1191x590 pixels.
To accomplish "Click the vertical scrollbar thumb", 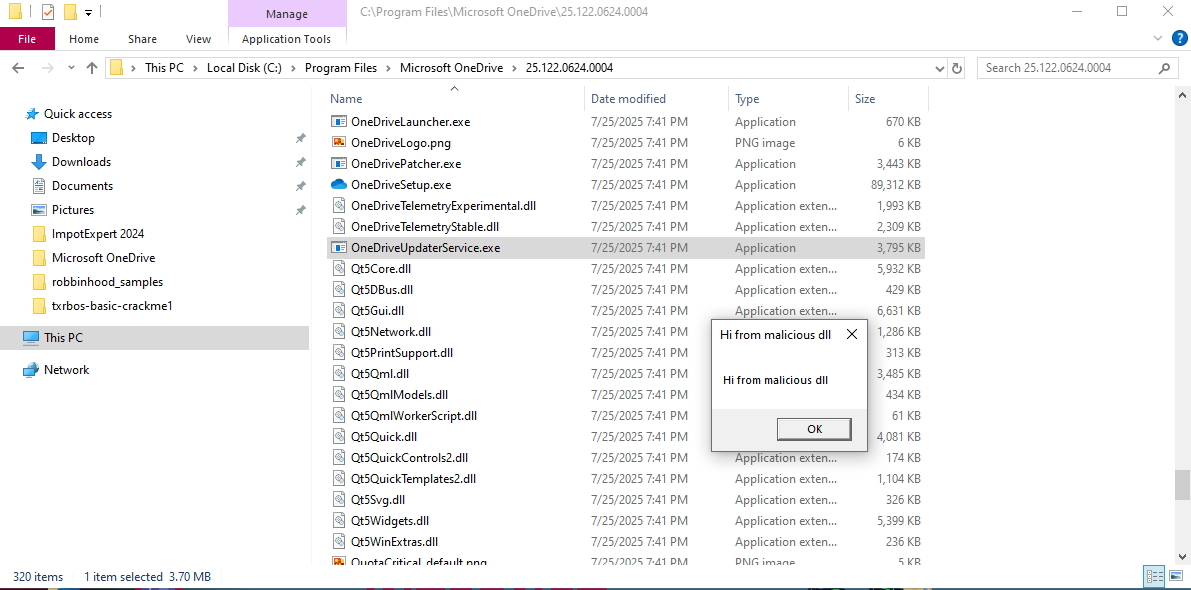I will 1182,485.
